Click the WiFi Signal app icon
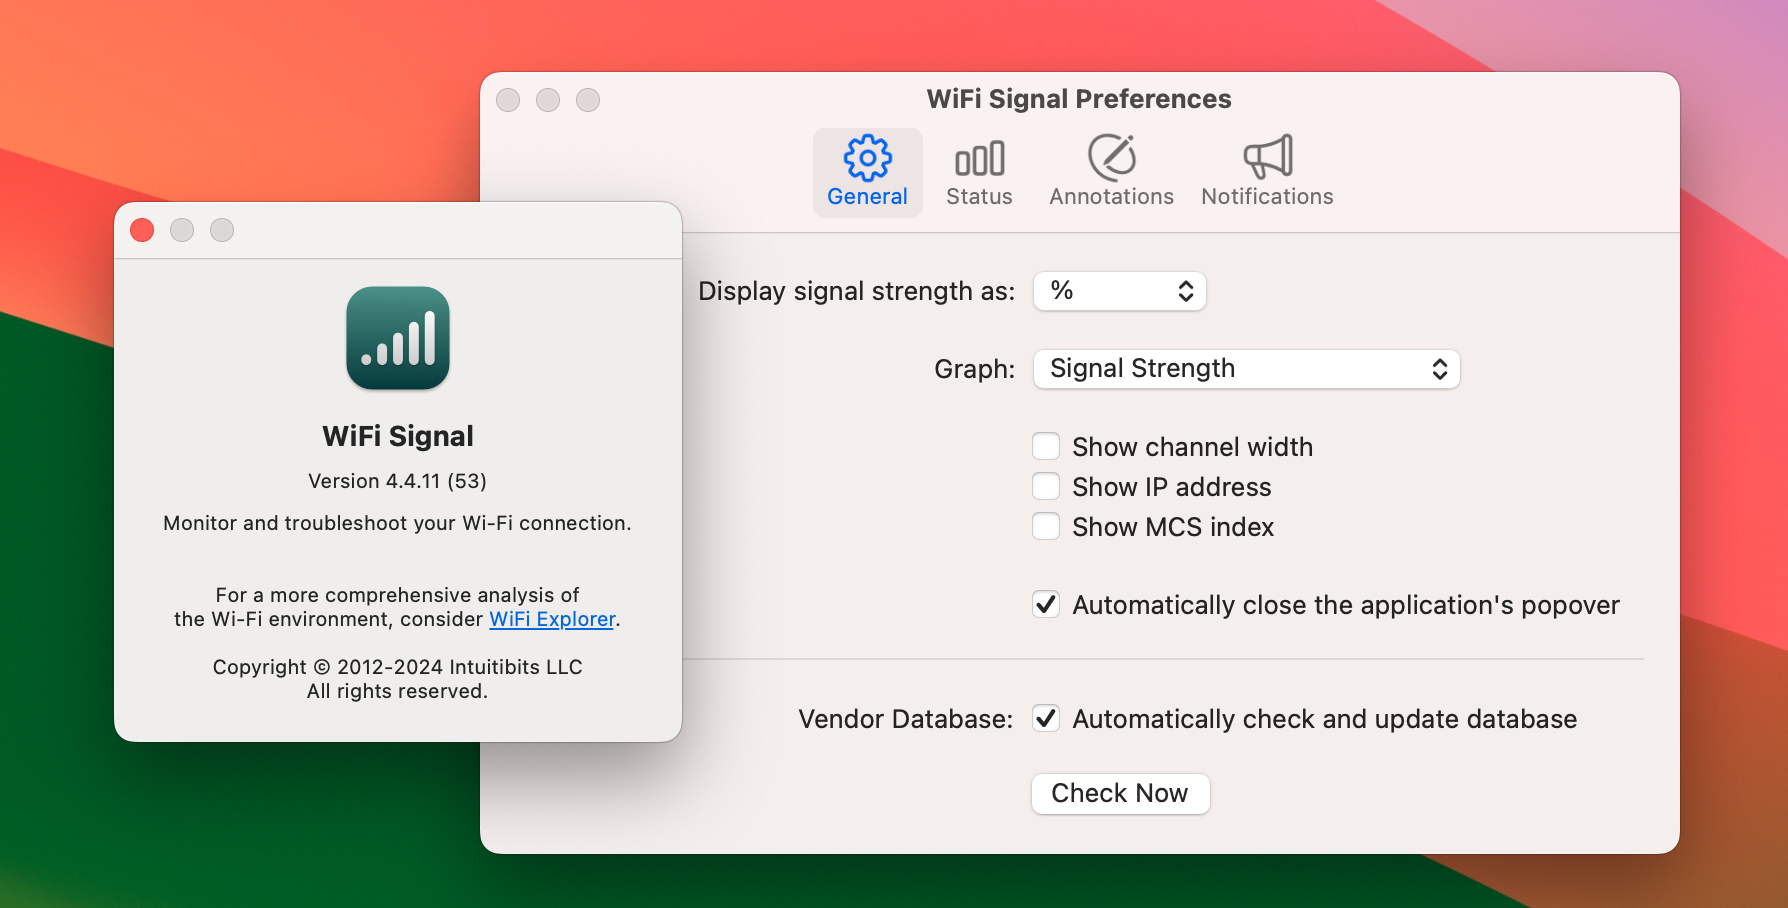This screenshot has height=908, width=1788. tap(398, 338)
